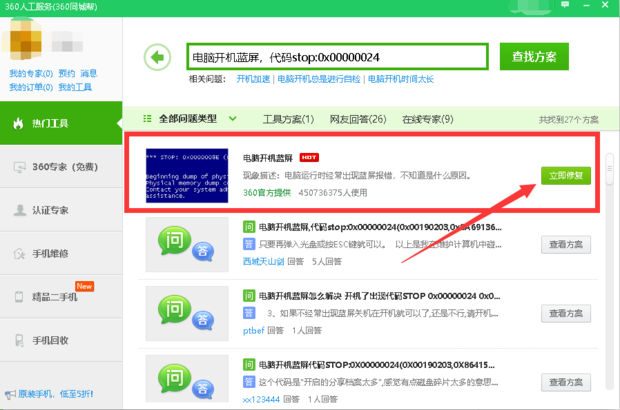Switch to 在线专家(9) tab
620x410 pixels.
(x=427, y=119)
